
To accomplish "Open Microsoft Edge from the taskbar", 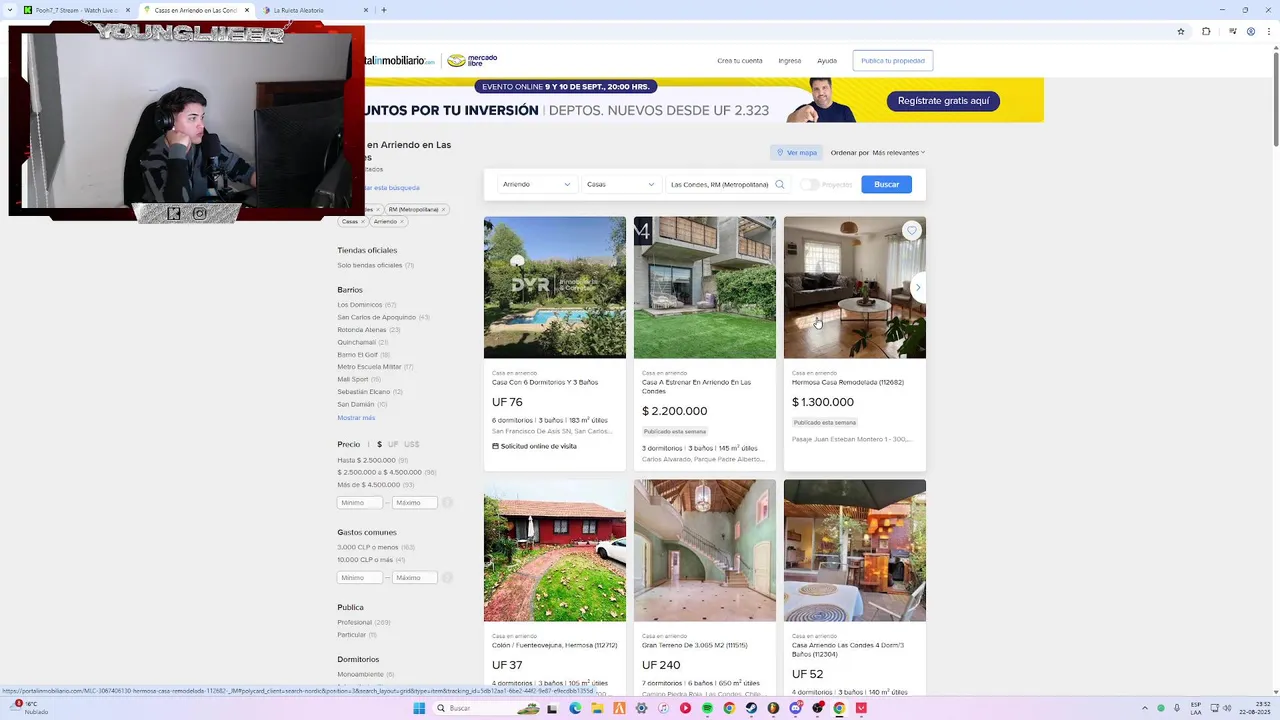I will [x=575, y=708].
